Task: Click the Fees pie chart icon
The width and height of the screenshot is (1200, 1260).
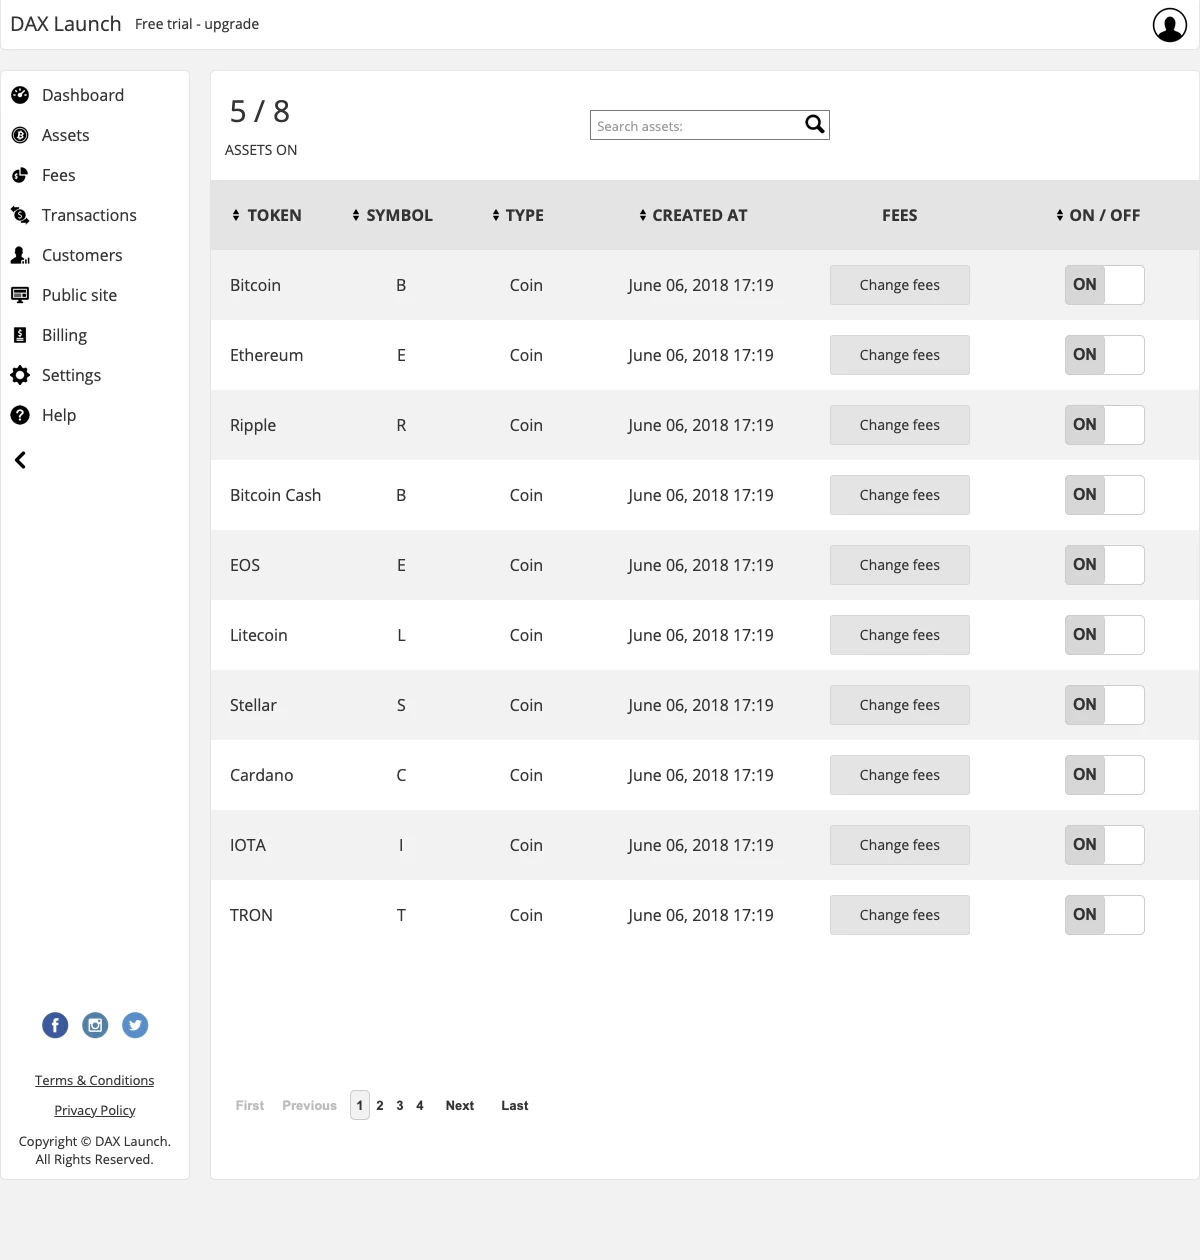Action: pos(20,175)
